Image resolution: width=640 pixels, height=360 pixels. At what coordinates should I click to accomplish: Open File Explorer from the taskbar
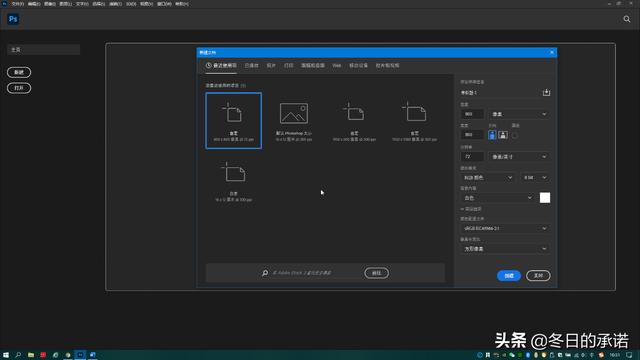31,355
